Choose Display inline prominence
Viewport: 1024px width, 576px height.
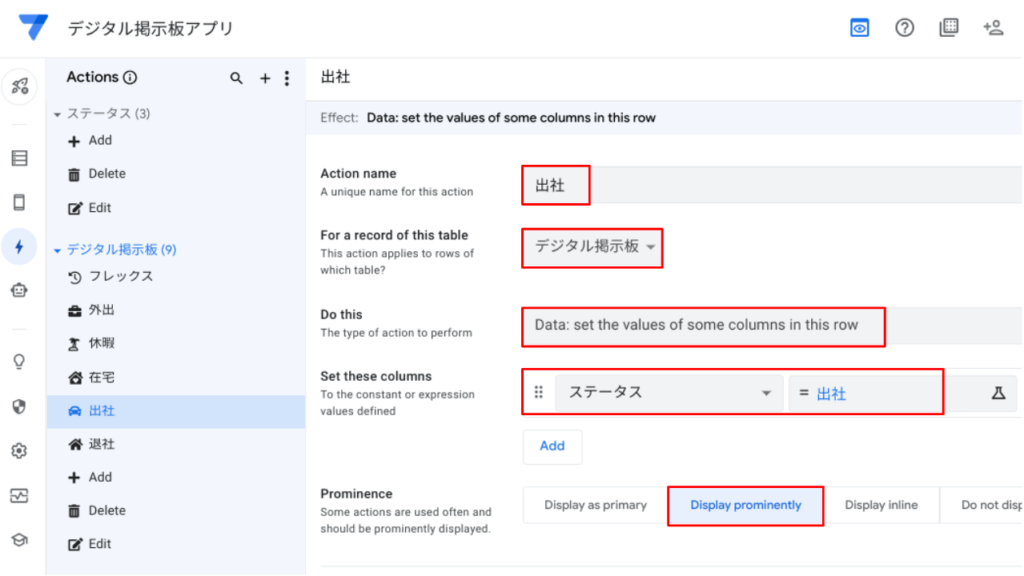[881, 505]
